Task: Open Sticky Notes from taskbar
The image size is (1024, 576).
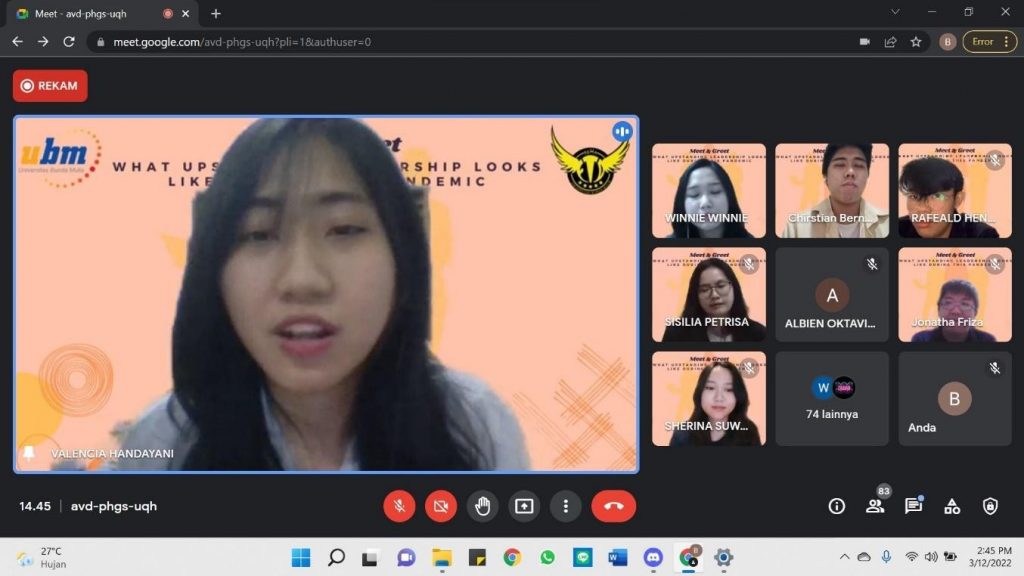Action: pos(477,558)
